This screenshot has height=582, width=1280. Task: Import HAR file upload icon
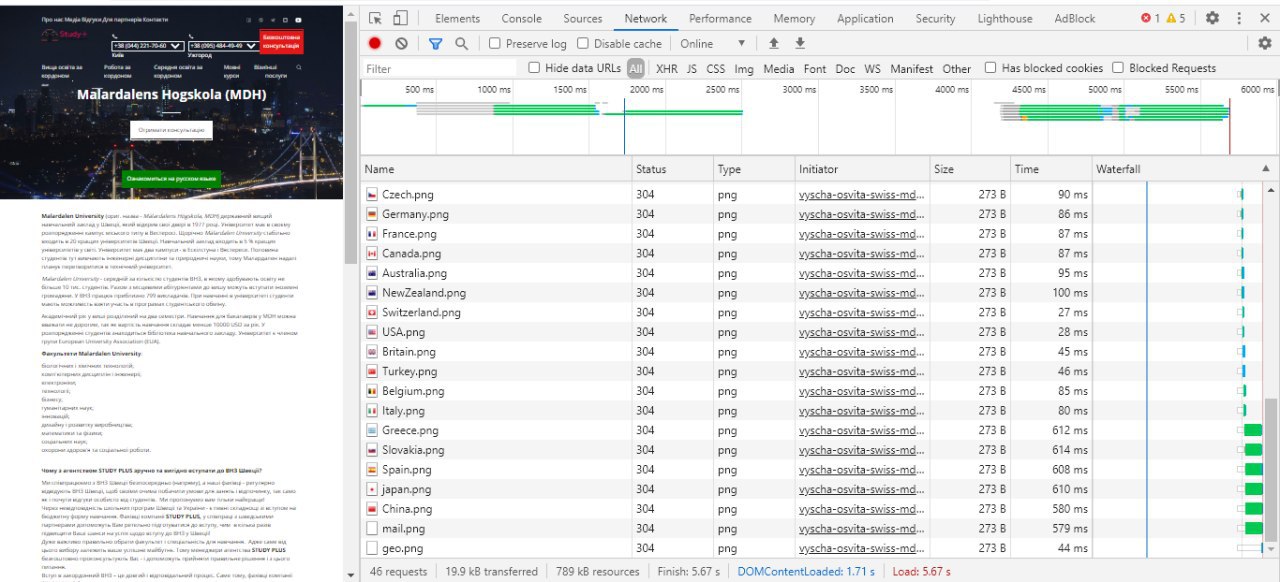[x=773, y=43]
